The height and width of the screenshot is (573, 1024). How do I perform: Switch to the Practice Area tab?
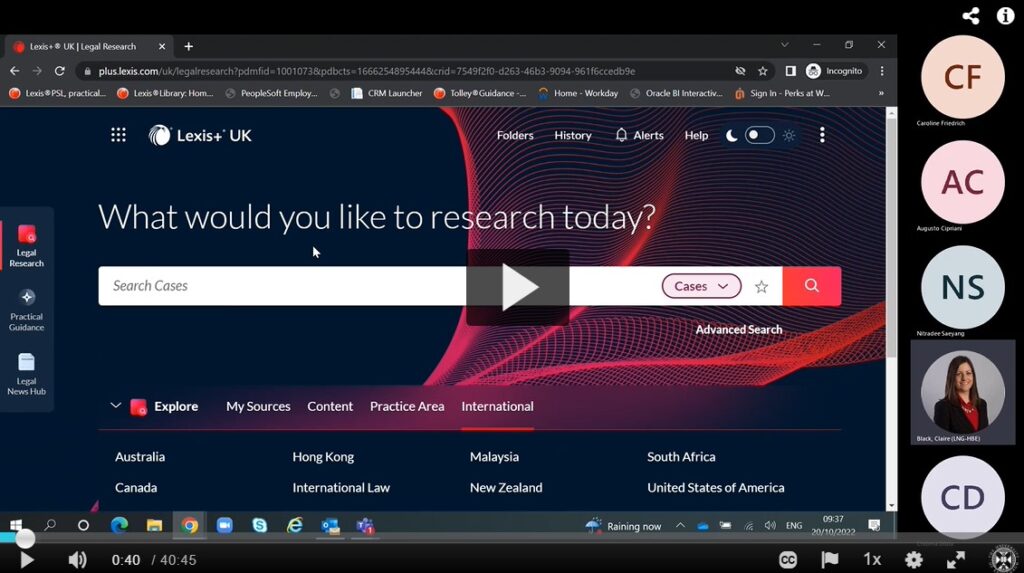[407, 406]
